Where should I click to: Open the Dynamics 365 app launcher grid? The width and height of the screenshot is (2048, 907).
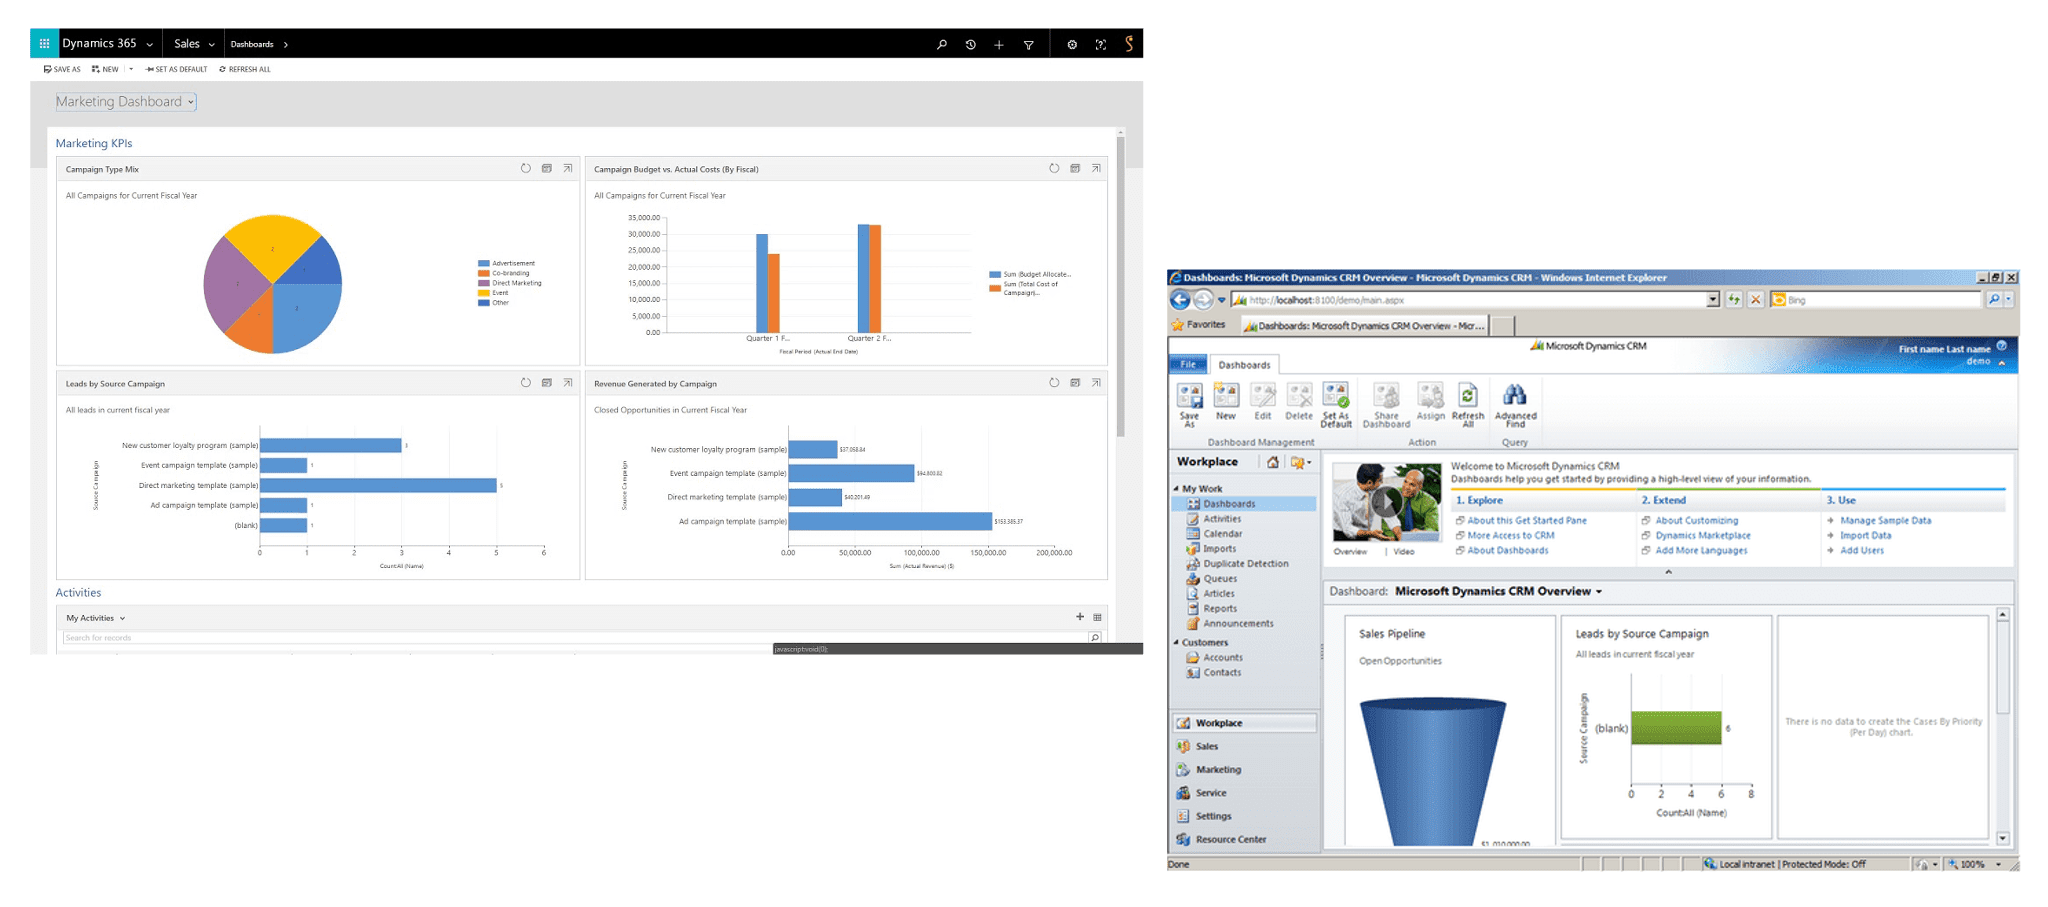click(x=44, y=44)
